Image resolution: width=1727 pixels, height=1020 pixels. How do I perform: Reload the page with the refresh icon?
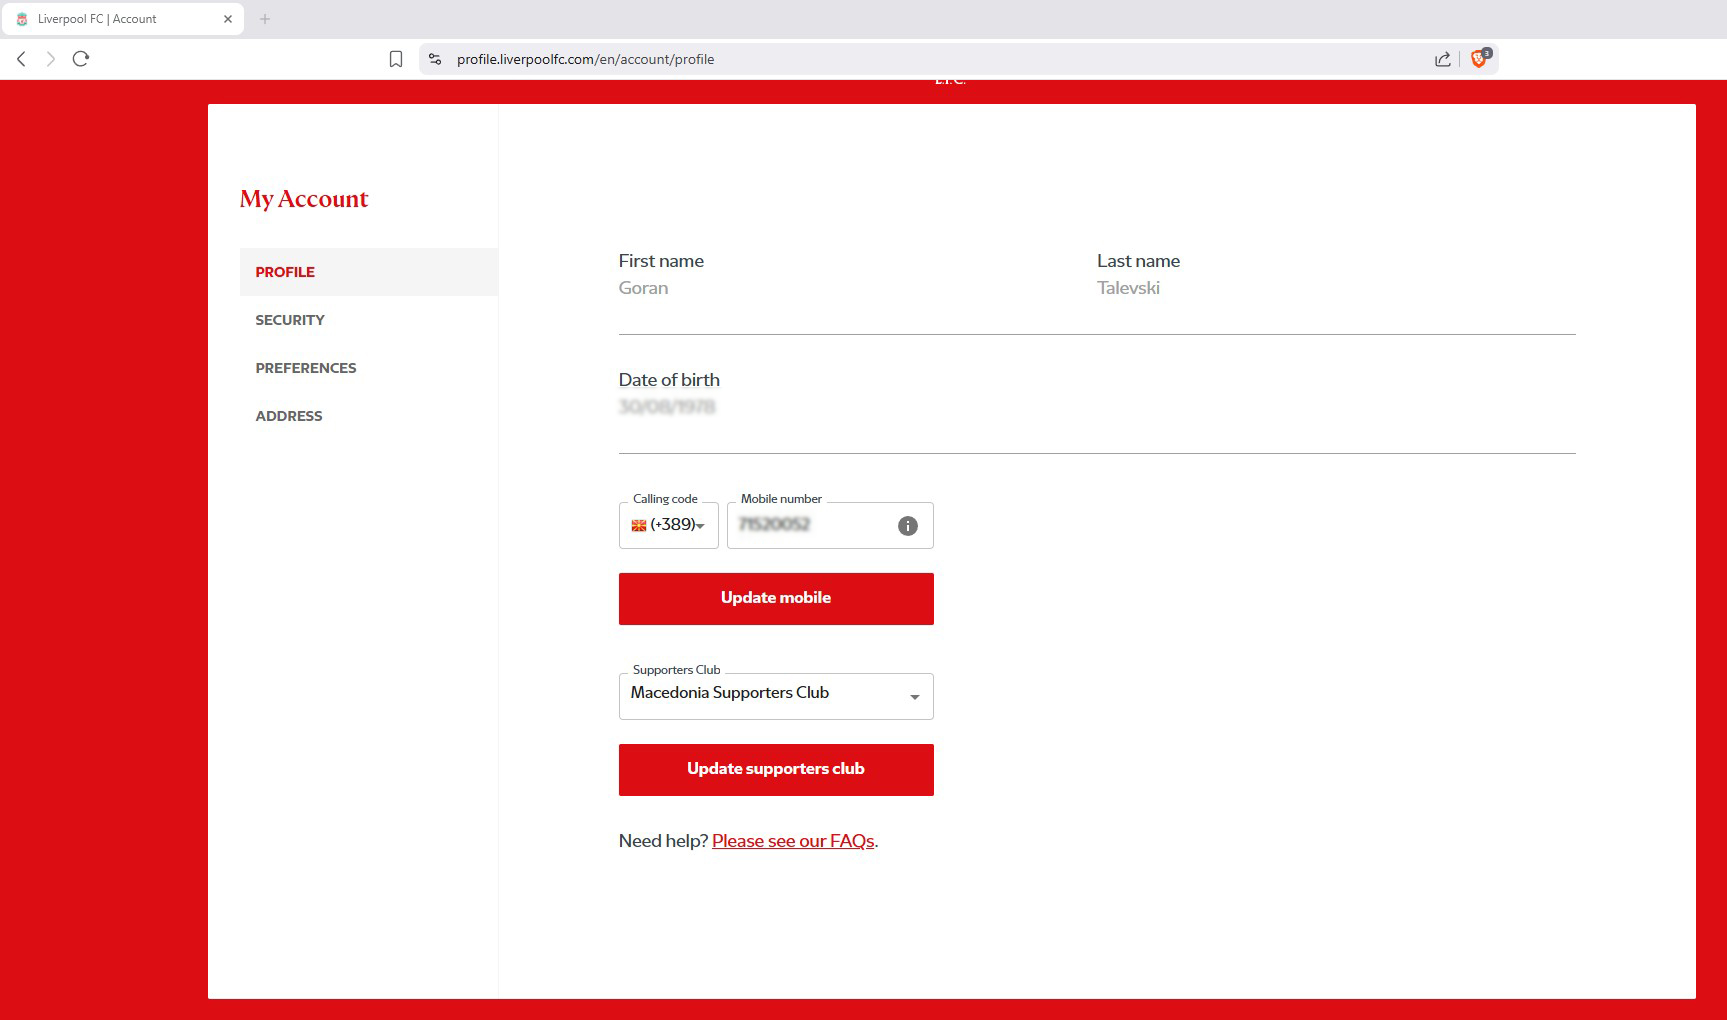[x=81, y=59]
